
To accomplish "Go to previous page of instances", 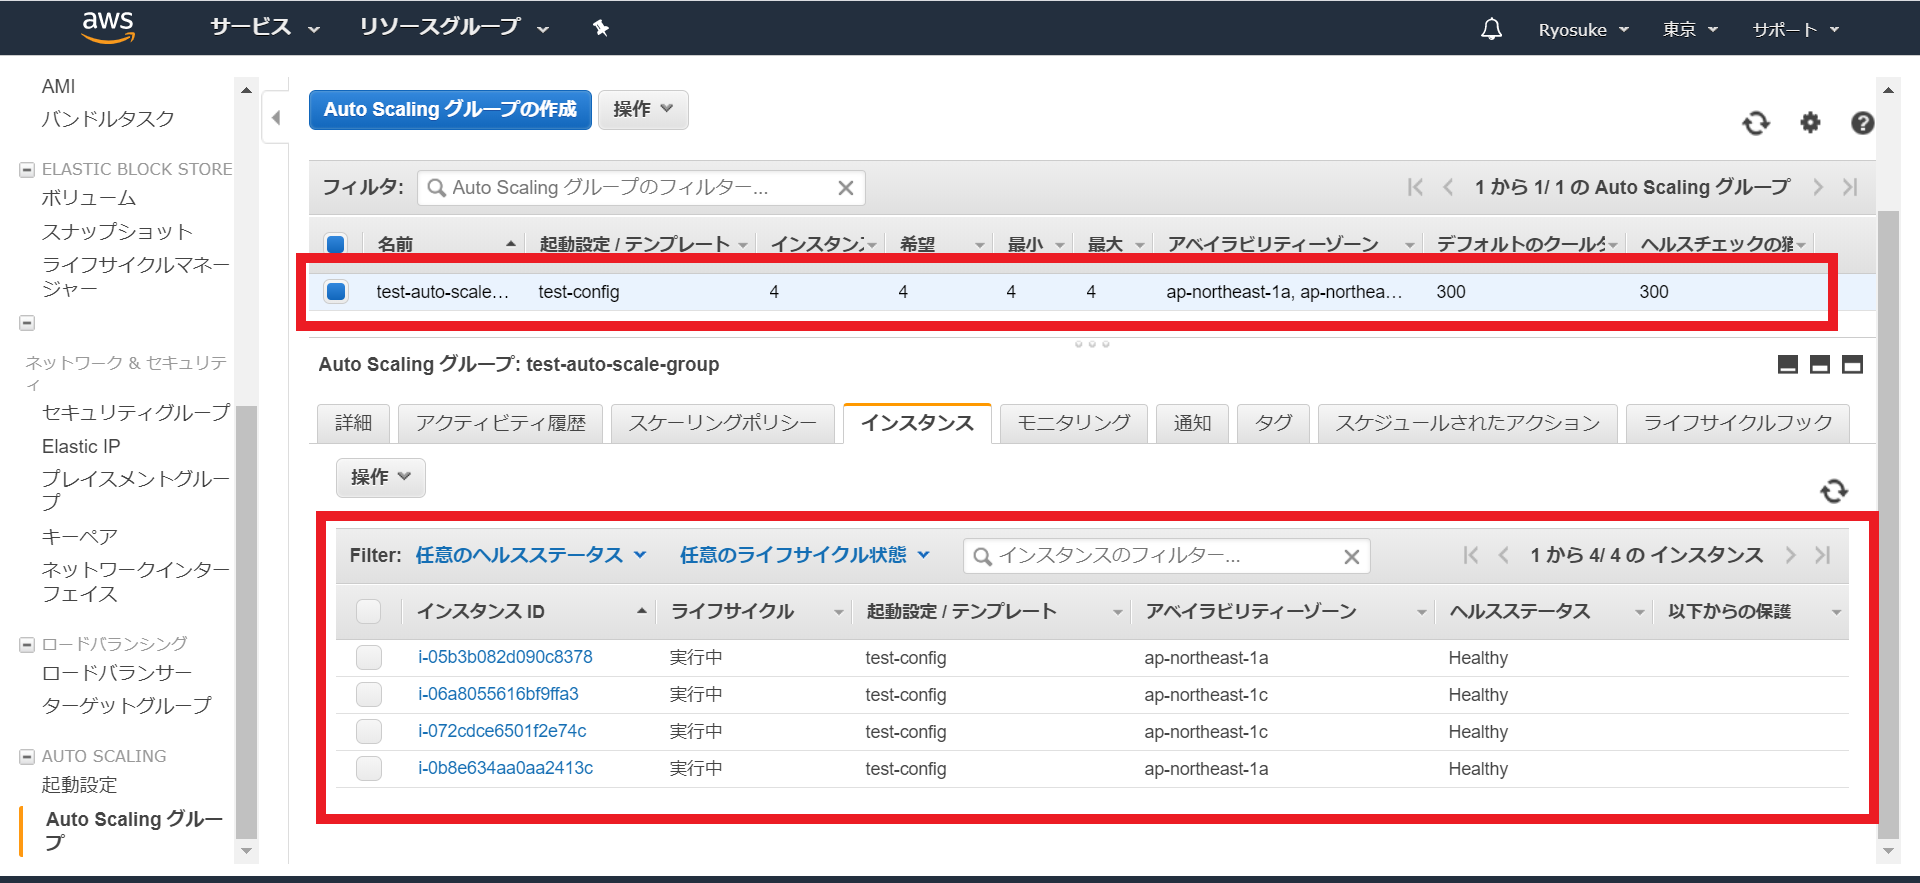I will (1503, 555).
